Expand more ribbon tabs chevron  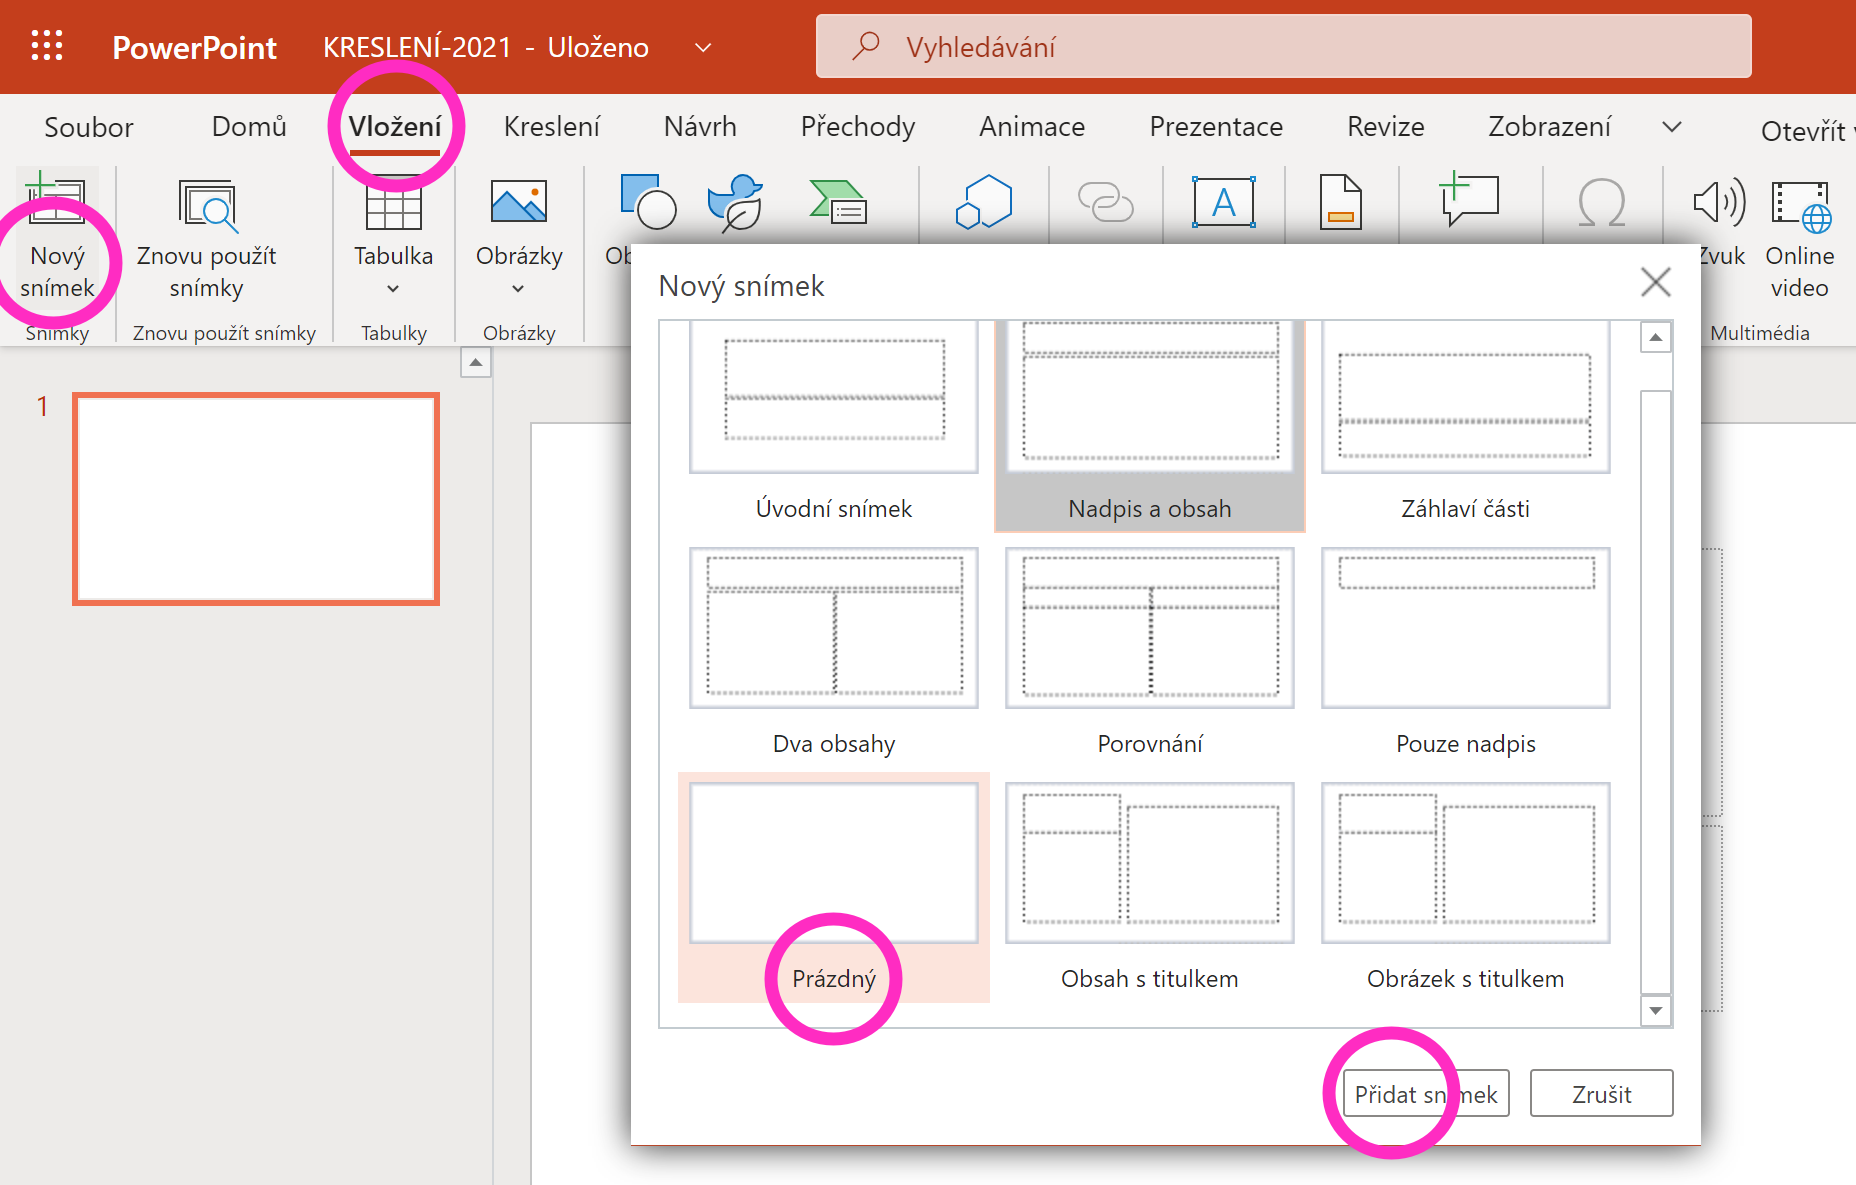(x=1671, y=127)
